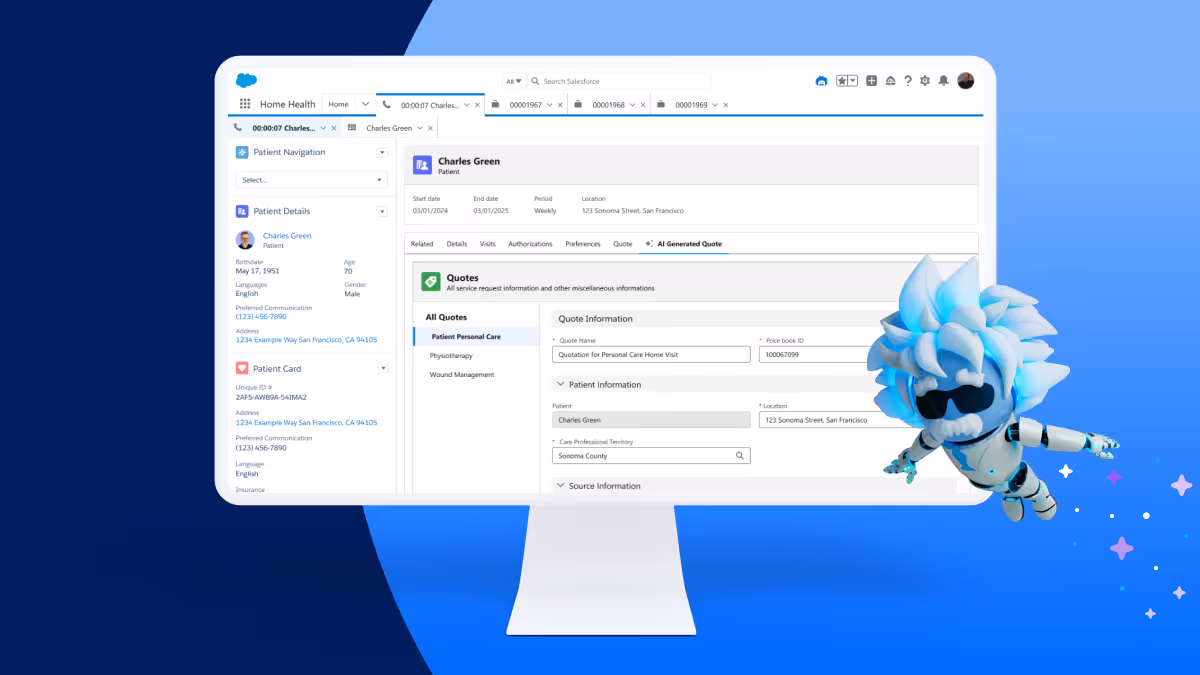Select the Physiotherapy quote
Viewport: 1200px width, 675px height.
[x=451, y=356]
